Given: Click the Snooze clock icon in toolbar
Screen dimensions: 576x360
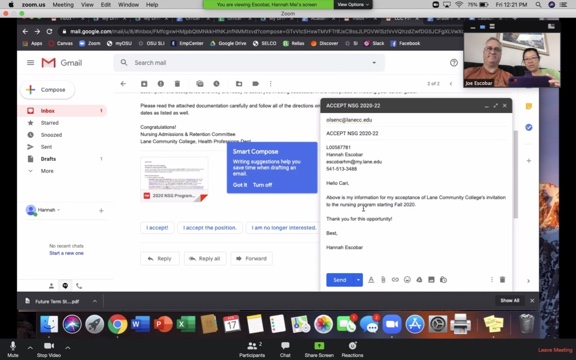Looking at the screenshot, I should tap(216, 84).
